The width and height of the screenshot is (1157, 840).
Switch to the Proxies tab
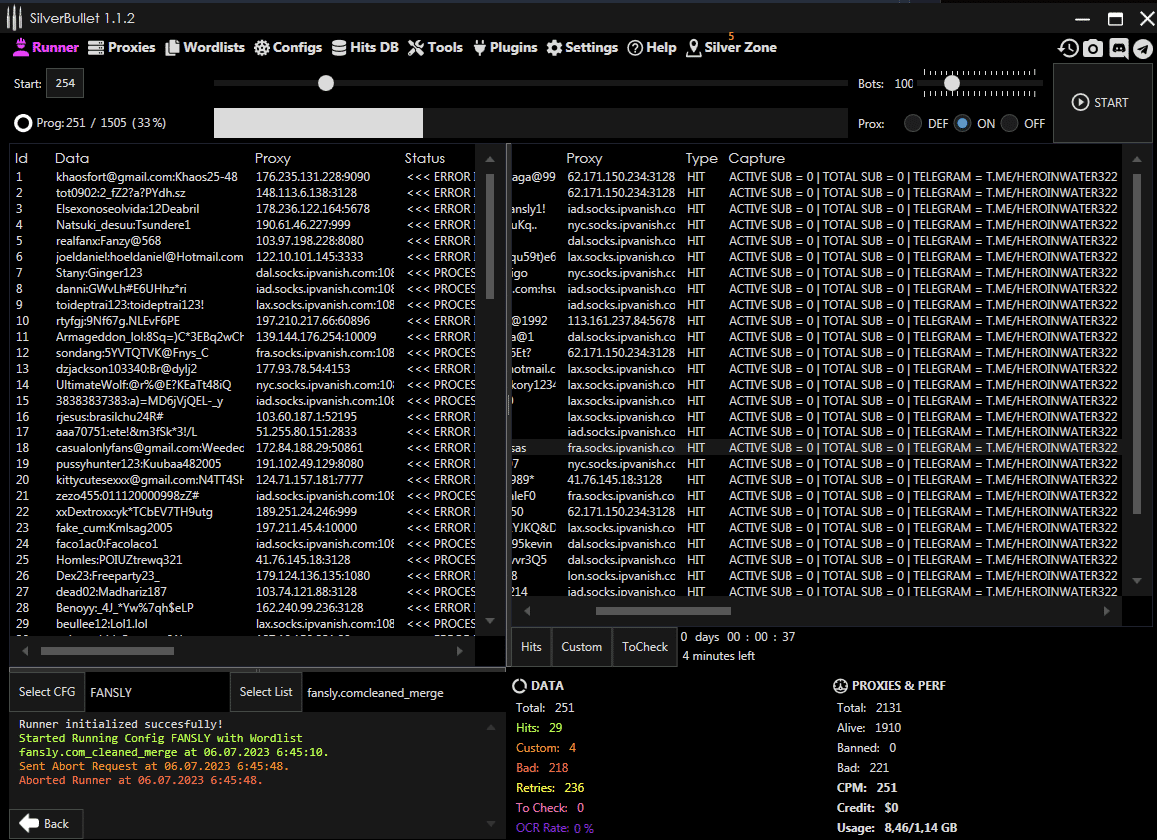122,47
